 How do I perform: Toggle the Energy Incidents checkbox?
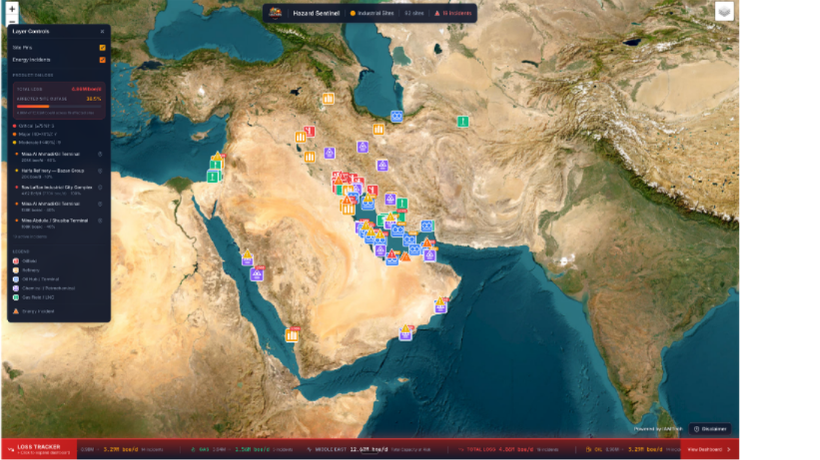pyautogui.click(x=102, y=60)
